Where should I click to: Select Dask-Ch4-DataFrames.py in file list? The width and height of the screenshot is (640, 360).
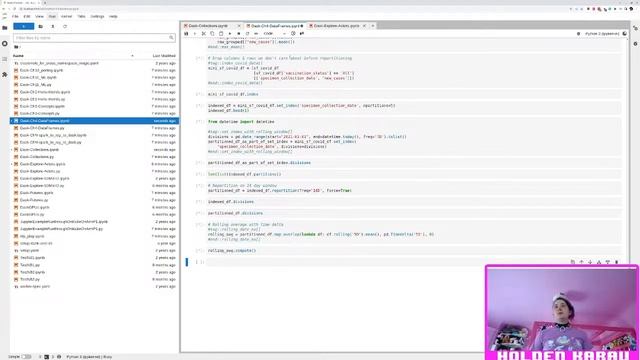[x=94, y=128]
